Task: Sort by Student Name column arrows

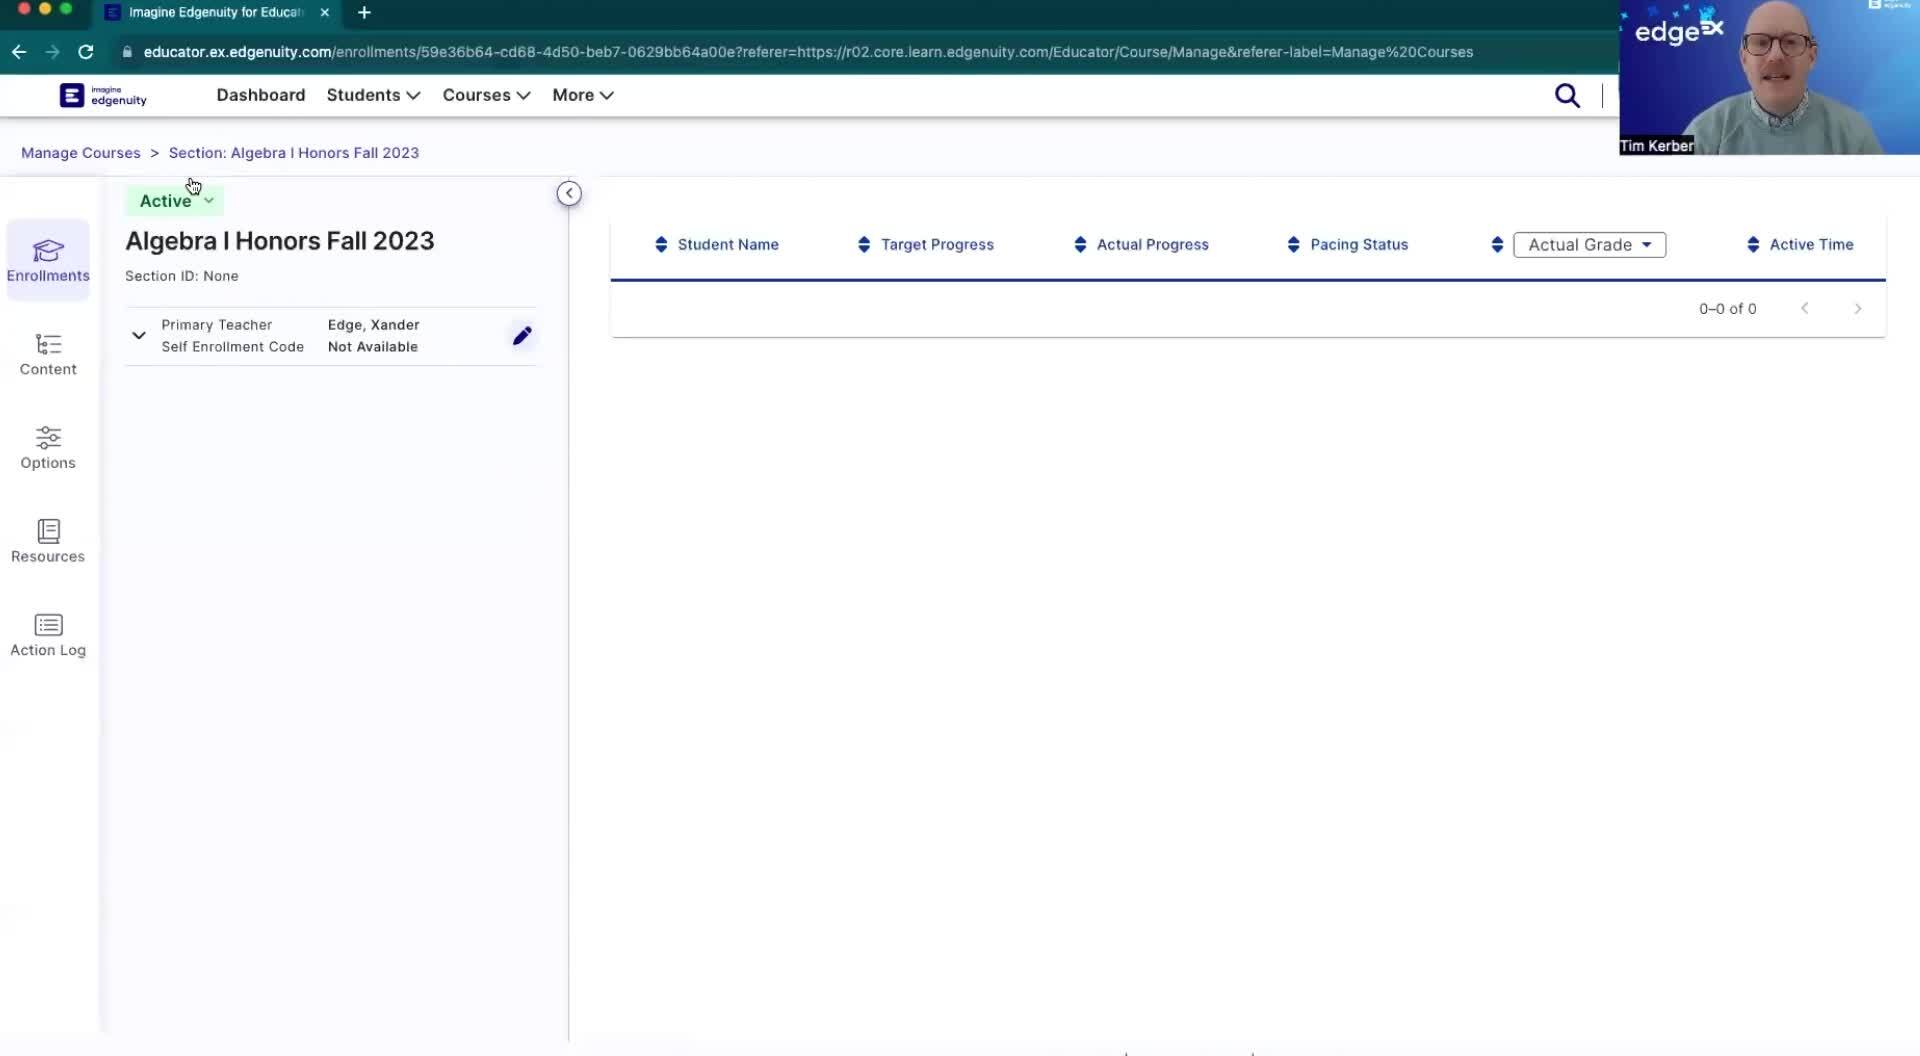Action: point(661,245)
